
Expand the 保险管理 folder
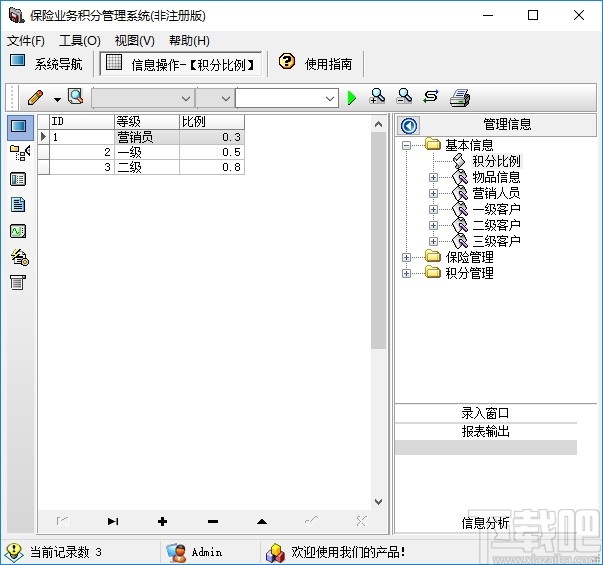[x=406, y=257]
